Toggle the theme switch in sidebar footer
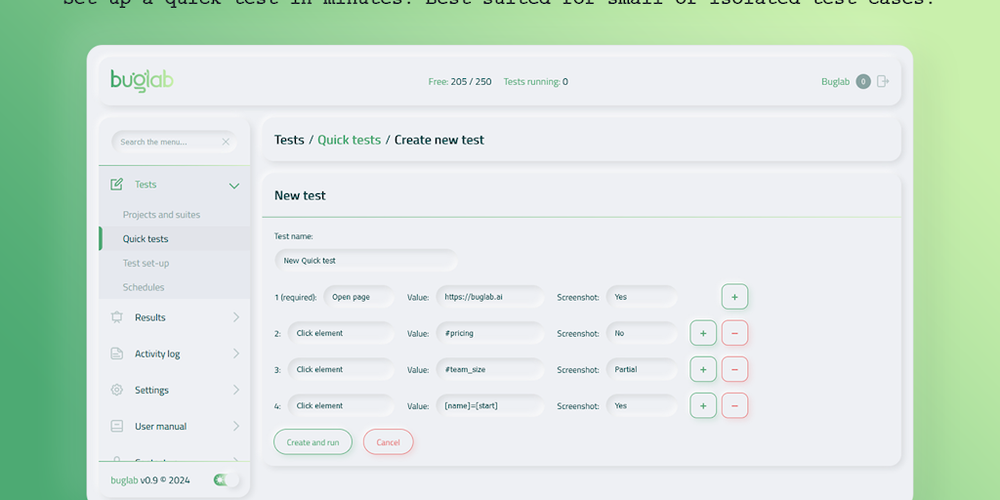 pyautogui.click(x=226, y=480)
